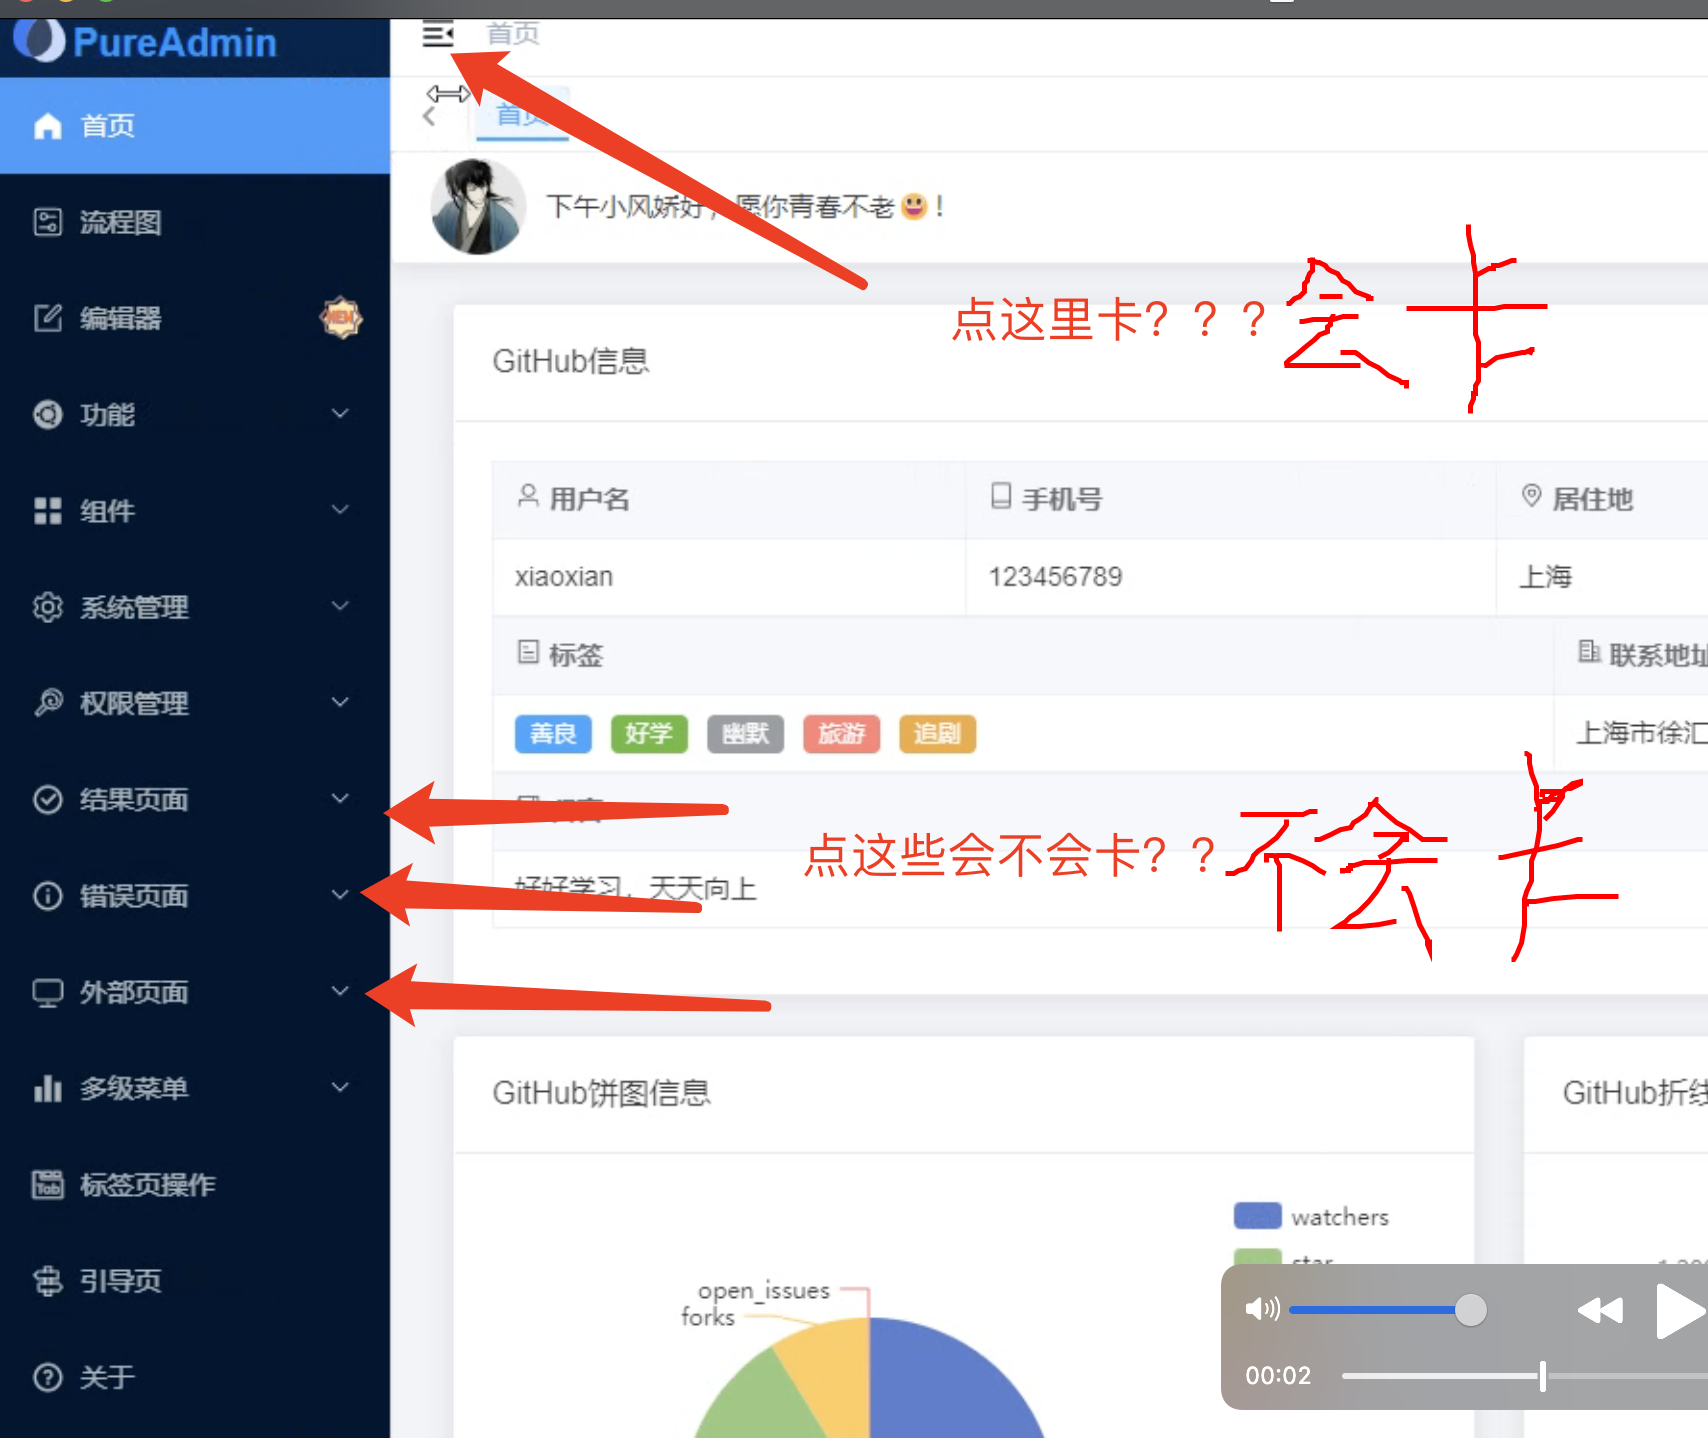Viewport: 1708px width, 1438px height.
Task: Click the 关于 about question-mark icon
Action: coord(47,1377)
